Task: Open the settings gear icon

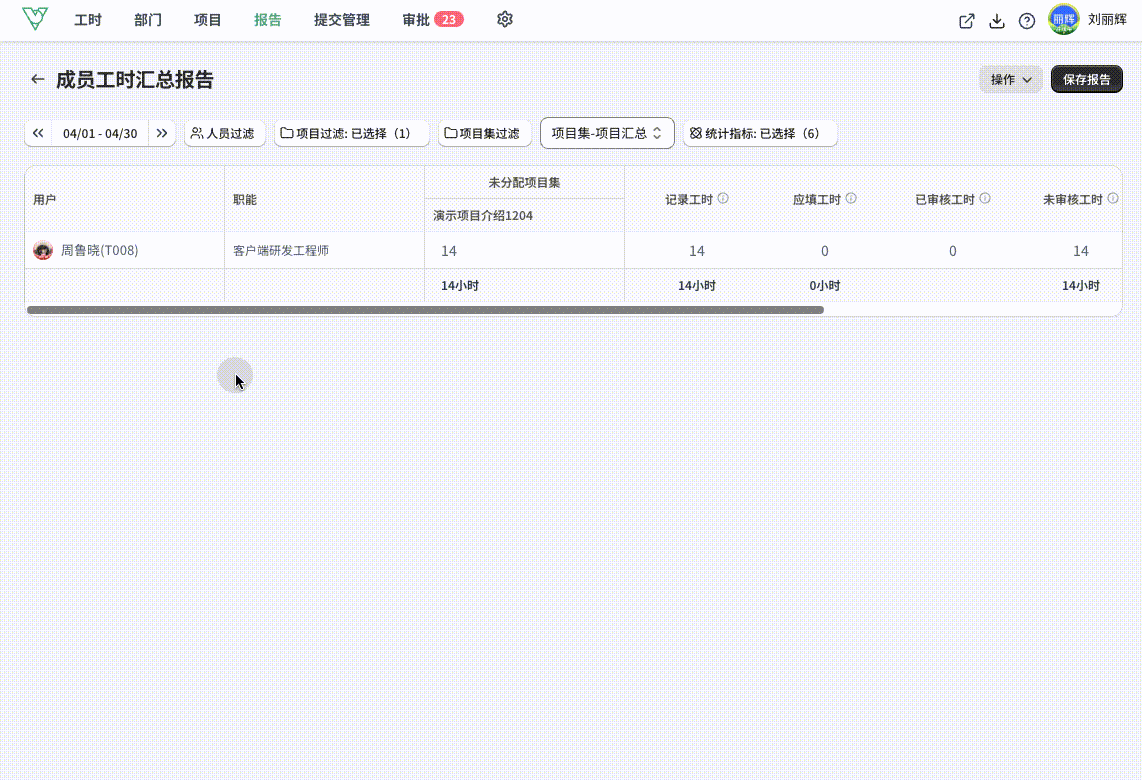Action: coord(505,19)
